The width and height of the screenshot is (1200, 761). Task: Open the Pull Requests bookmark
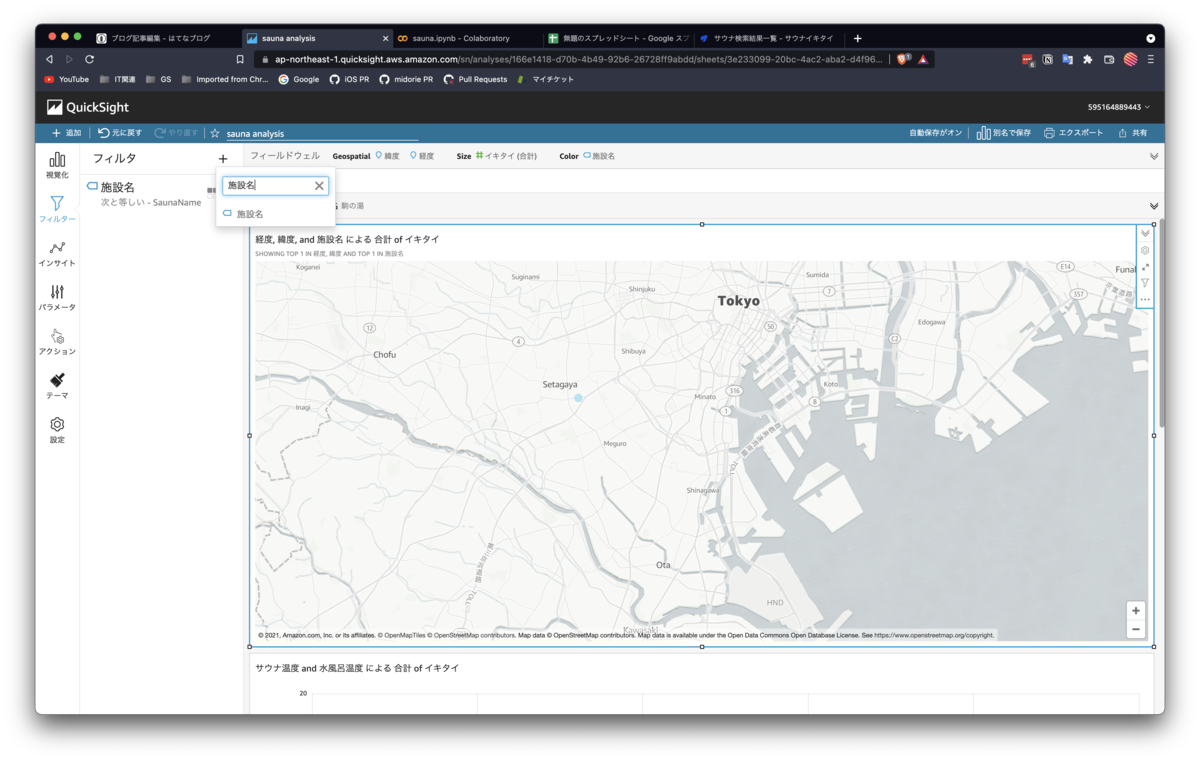[475, 79]
